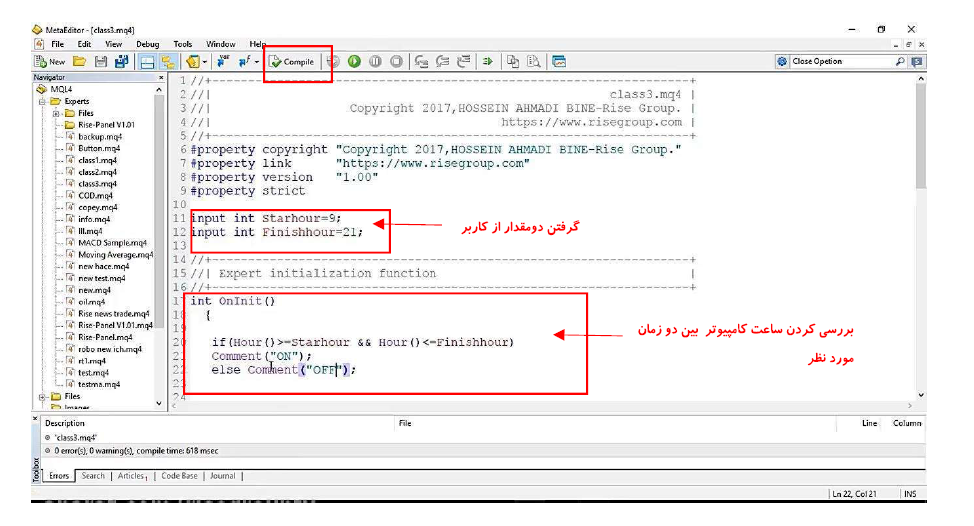This screenshot has height=526, width=974.
Task: Create a new file with New button
Action: pyautogui.click(x=50, y=61)
